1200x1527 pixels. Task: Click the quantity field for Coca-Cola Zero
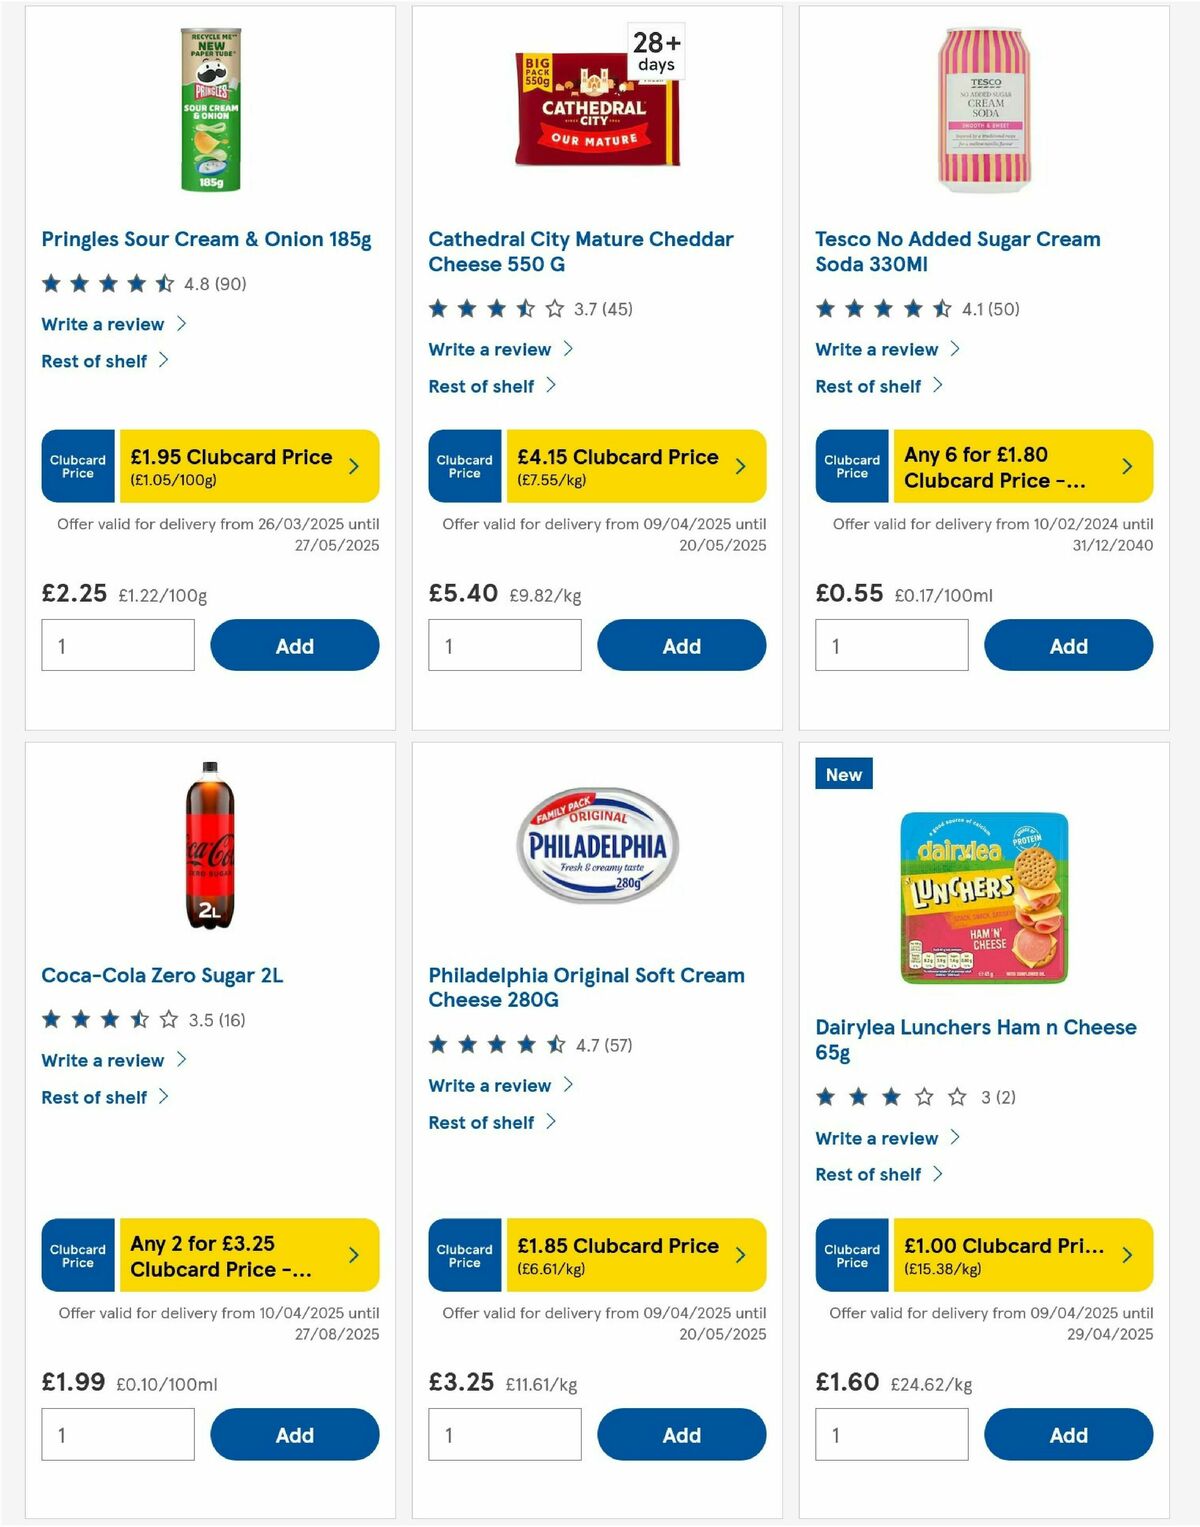pyautogui.click(x=117, y=1434)
